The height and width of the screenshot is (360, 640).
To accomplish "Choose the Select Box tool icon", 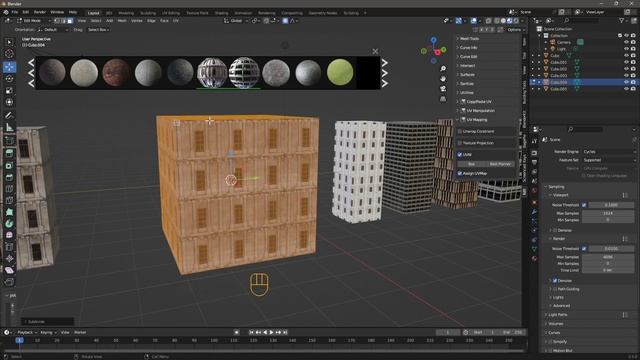I will pos(9,42).
